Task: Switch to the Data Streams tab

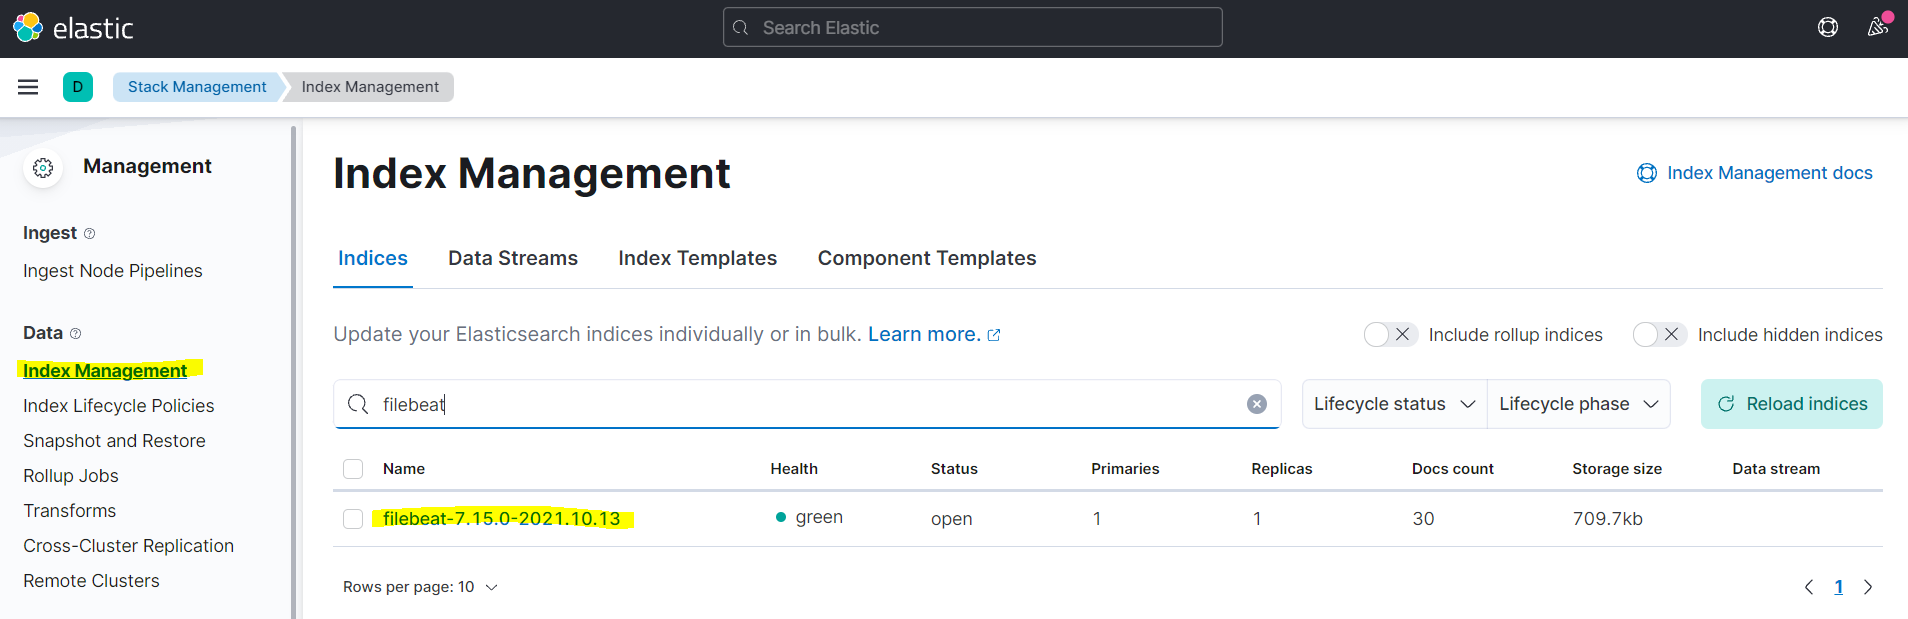Action: click(x=513, y=258)
